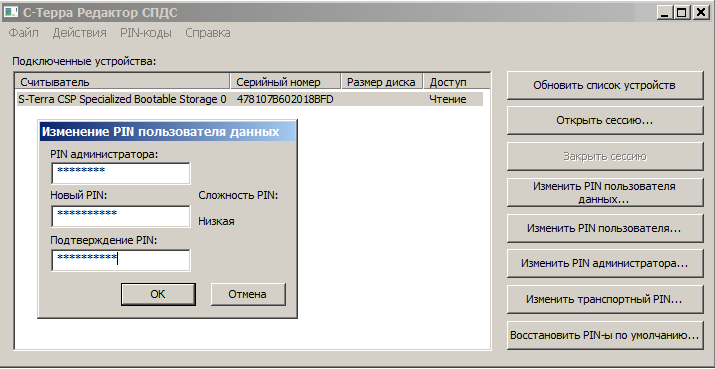
Task: Click Изменить PIN пользователя... button
Action: (x=605, y=228)
